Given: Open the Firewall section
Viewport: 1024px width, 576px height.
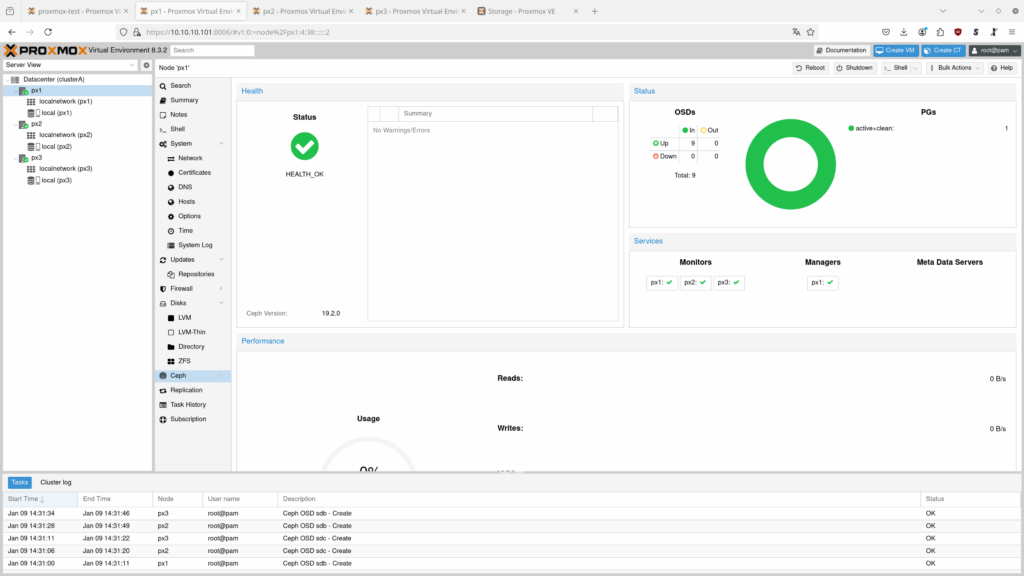Looking at the screenshot, I should [181, 289].
